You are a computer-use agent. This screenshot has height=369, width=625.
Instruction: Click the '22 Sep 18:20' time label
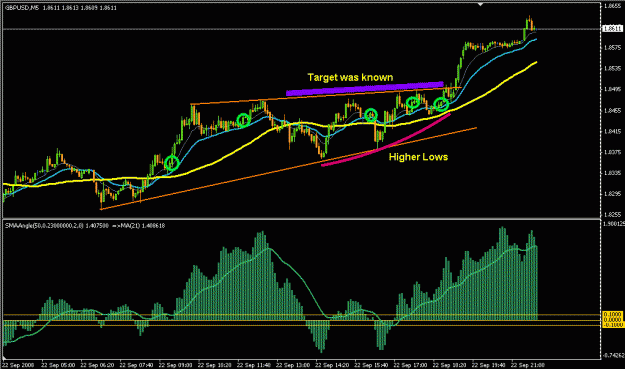coord(449,365)
